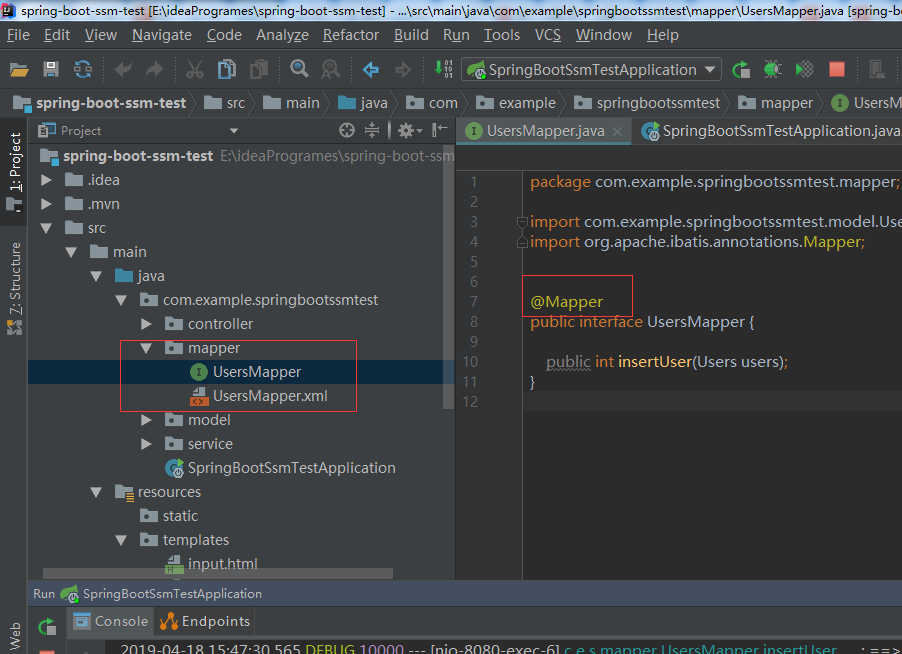The image size is (902, 654).
Task: Hide the Project tool window
Action: [x=439, y=130]
